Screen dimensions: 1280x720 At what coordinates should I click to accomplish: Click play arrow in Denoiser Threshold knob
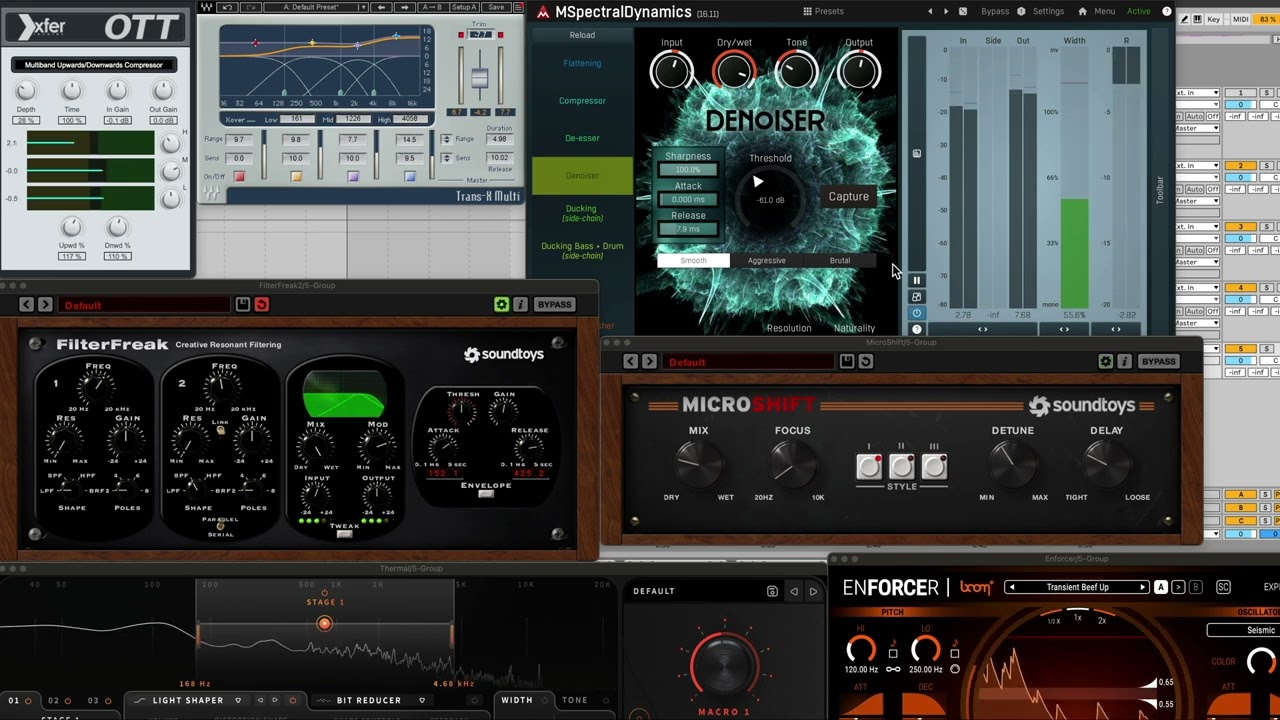click(x=758, y=182)
